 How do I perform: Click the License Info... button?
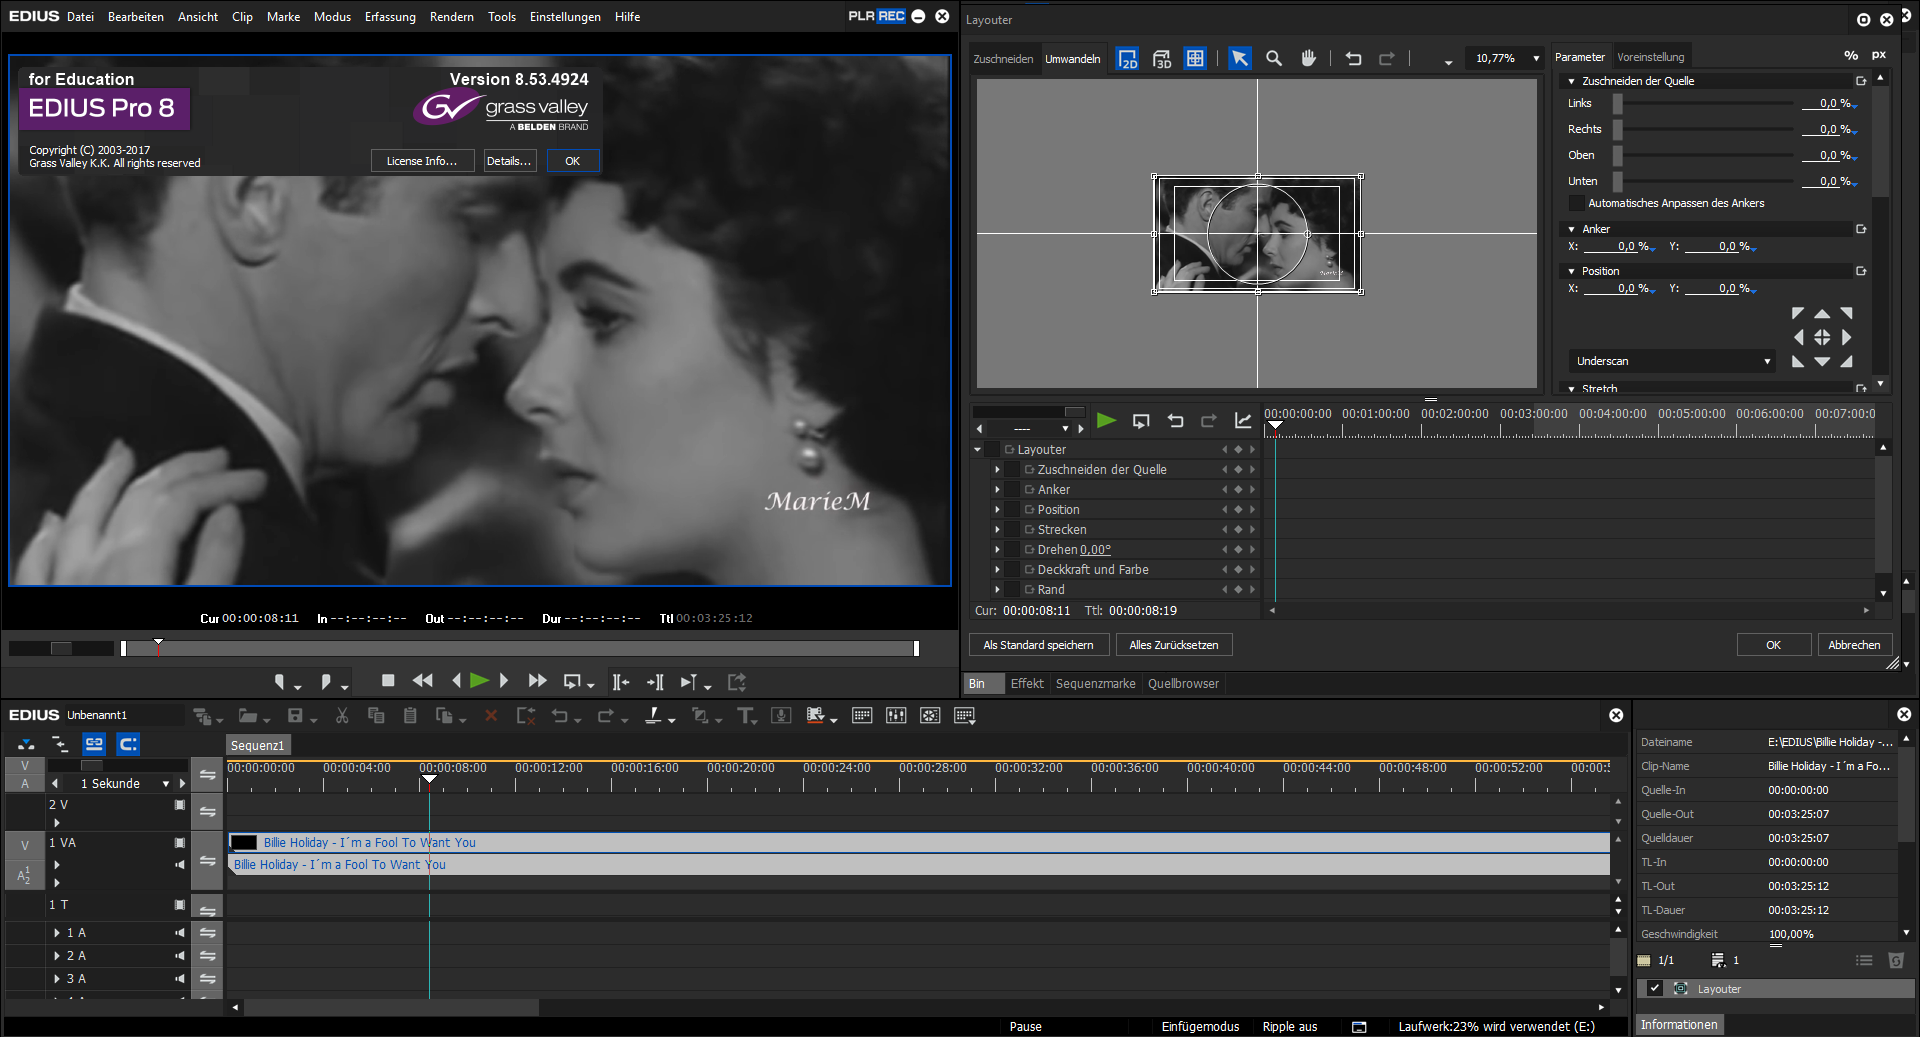point(422,161)
